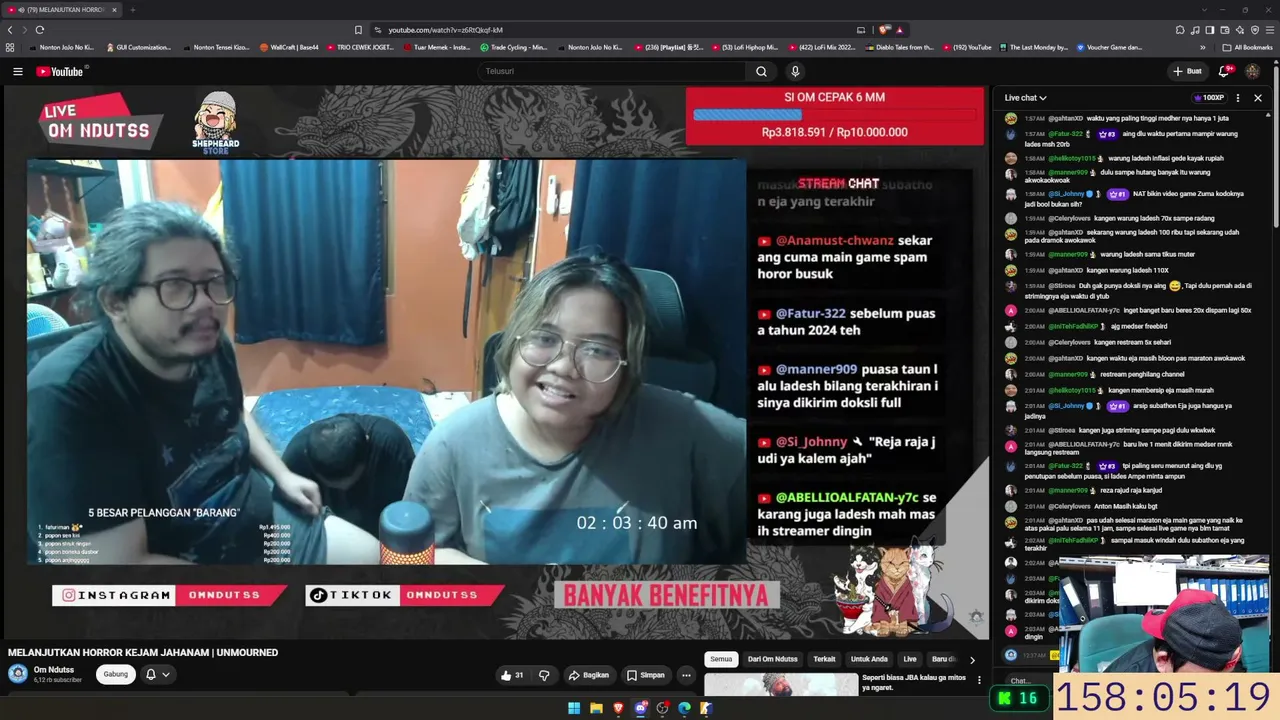
Task: Open Om Ndutss channel avatar
Action: click(18, 674)
